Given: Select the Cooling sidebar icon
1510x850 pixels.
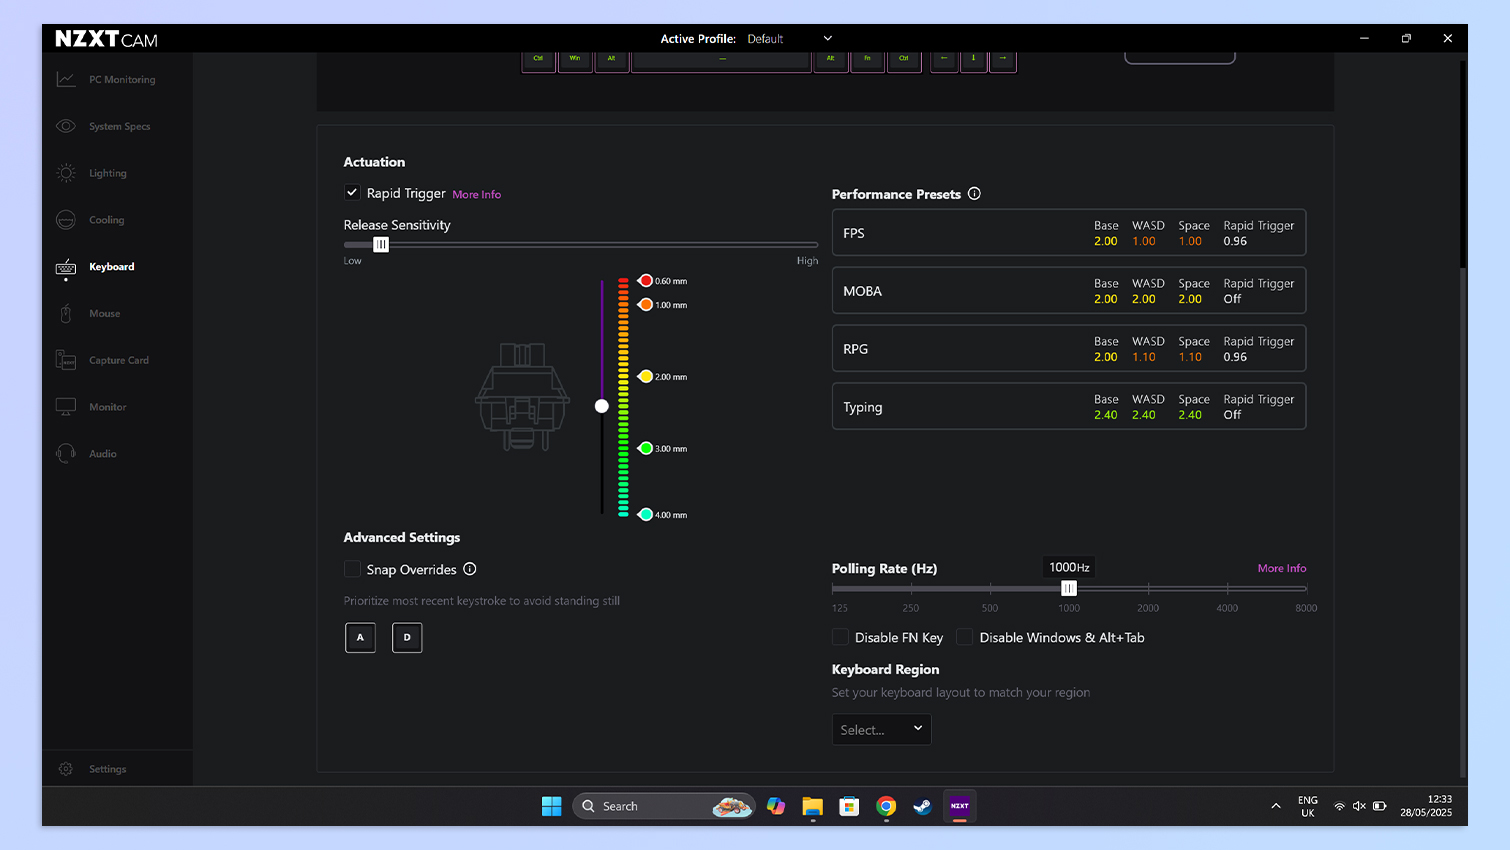Looking at the screenshot, I should point(66,220).
